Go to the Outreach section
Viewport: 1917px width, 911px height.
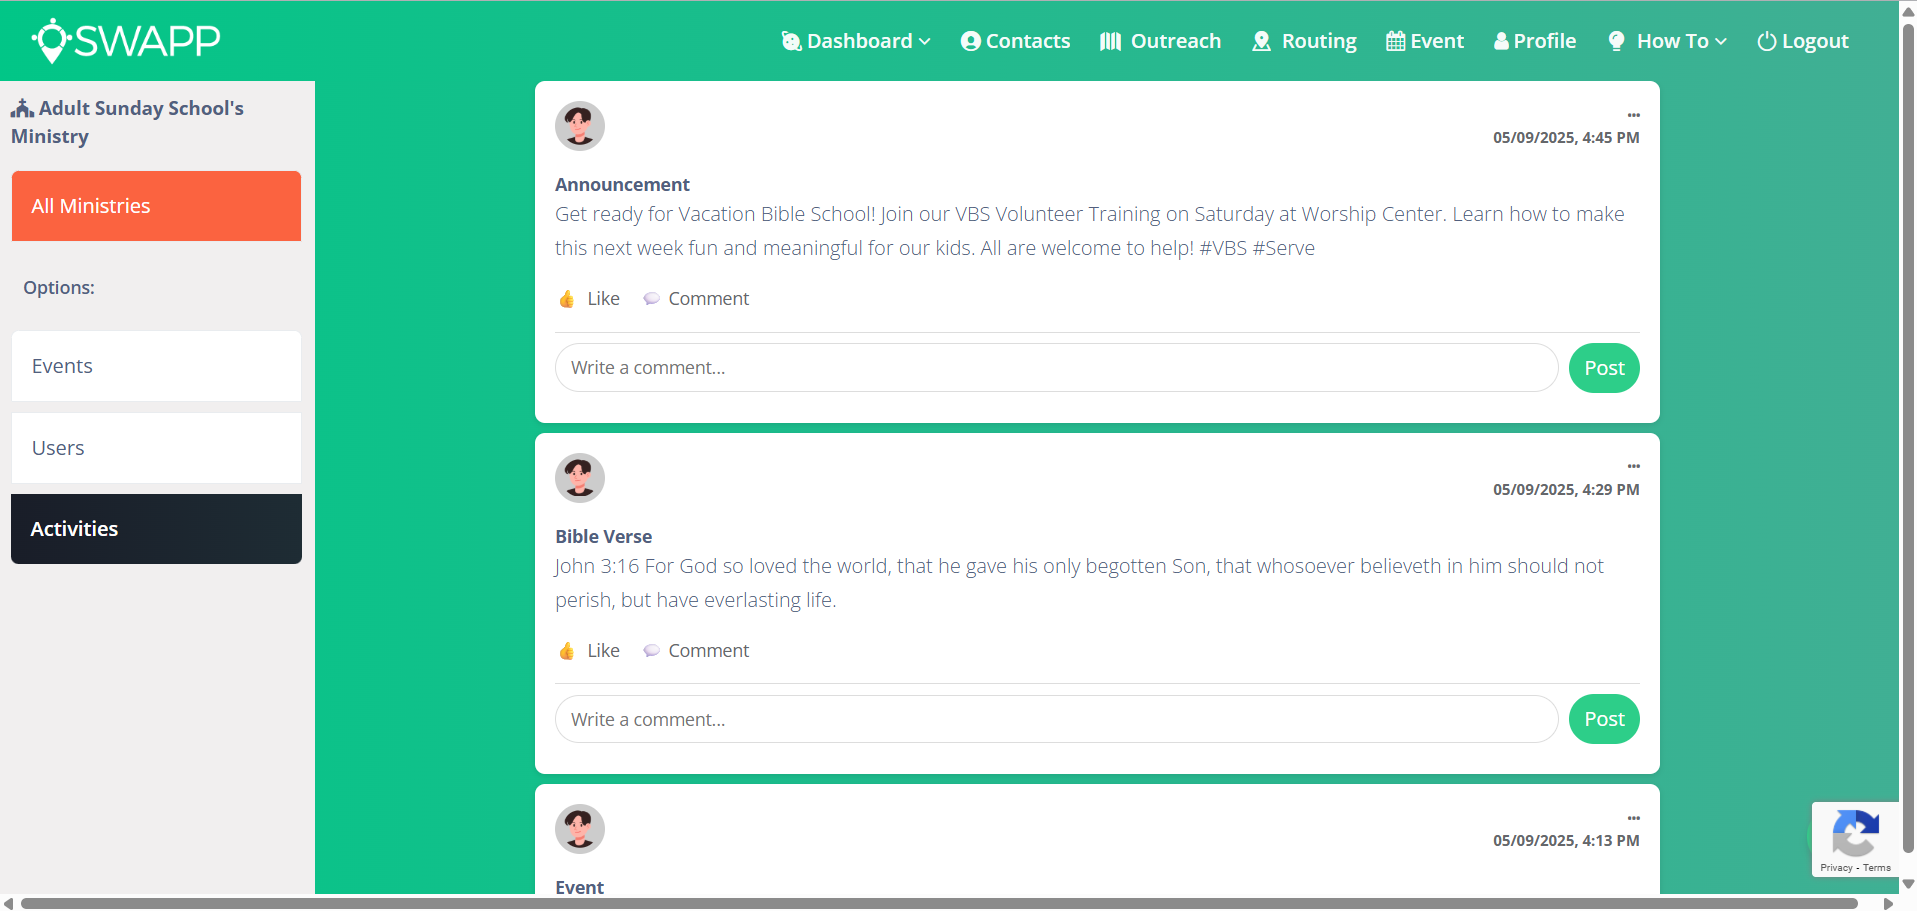1160,41
